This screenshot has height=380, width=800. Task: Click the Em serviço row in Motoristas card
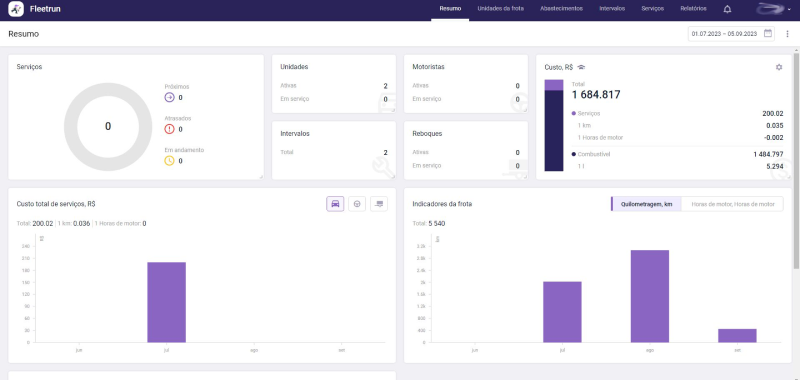[466, 99]
